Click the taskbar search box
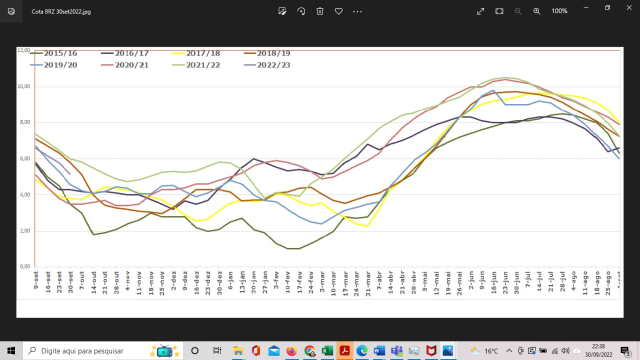This screenshot has width=640, height=360. click(104, 351)
